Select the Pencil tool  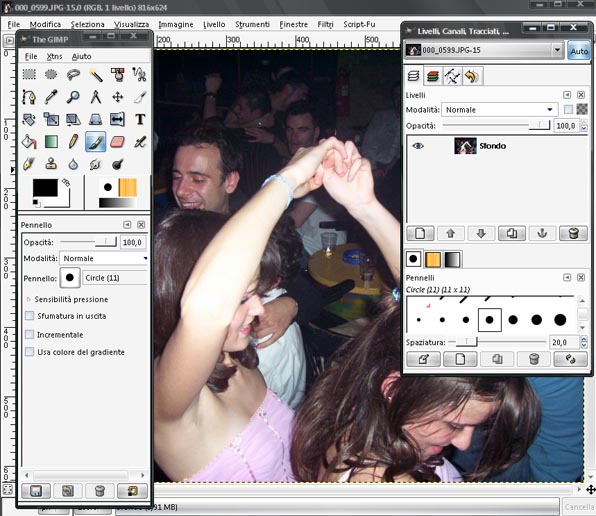[x=73, y=142]
